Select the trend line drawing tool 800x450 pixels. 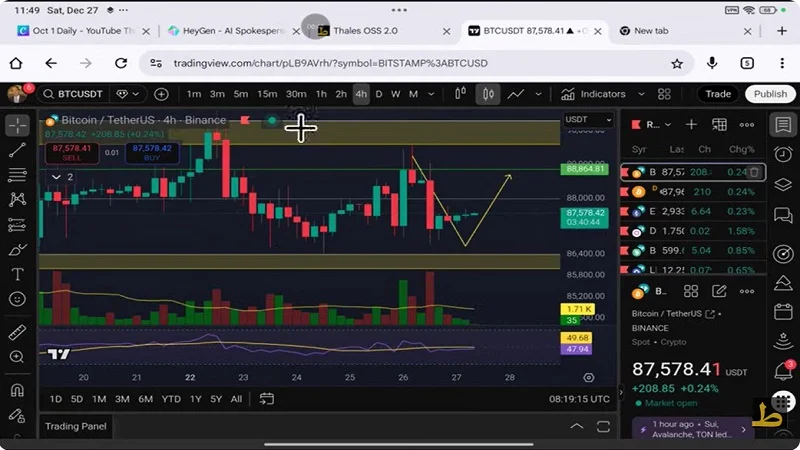(x=17, y=150)
